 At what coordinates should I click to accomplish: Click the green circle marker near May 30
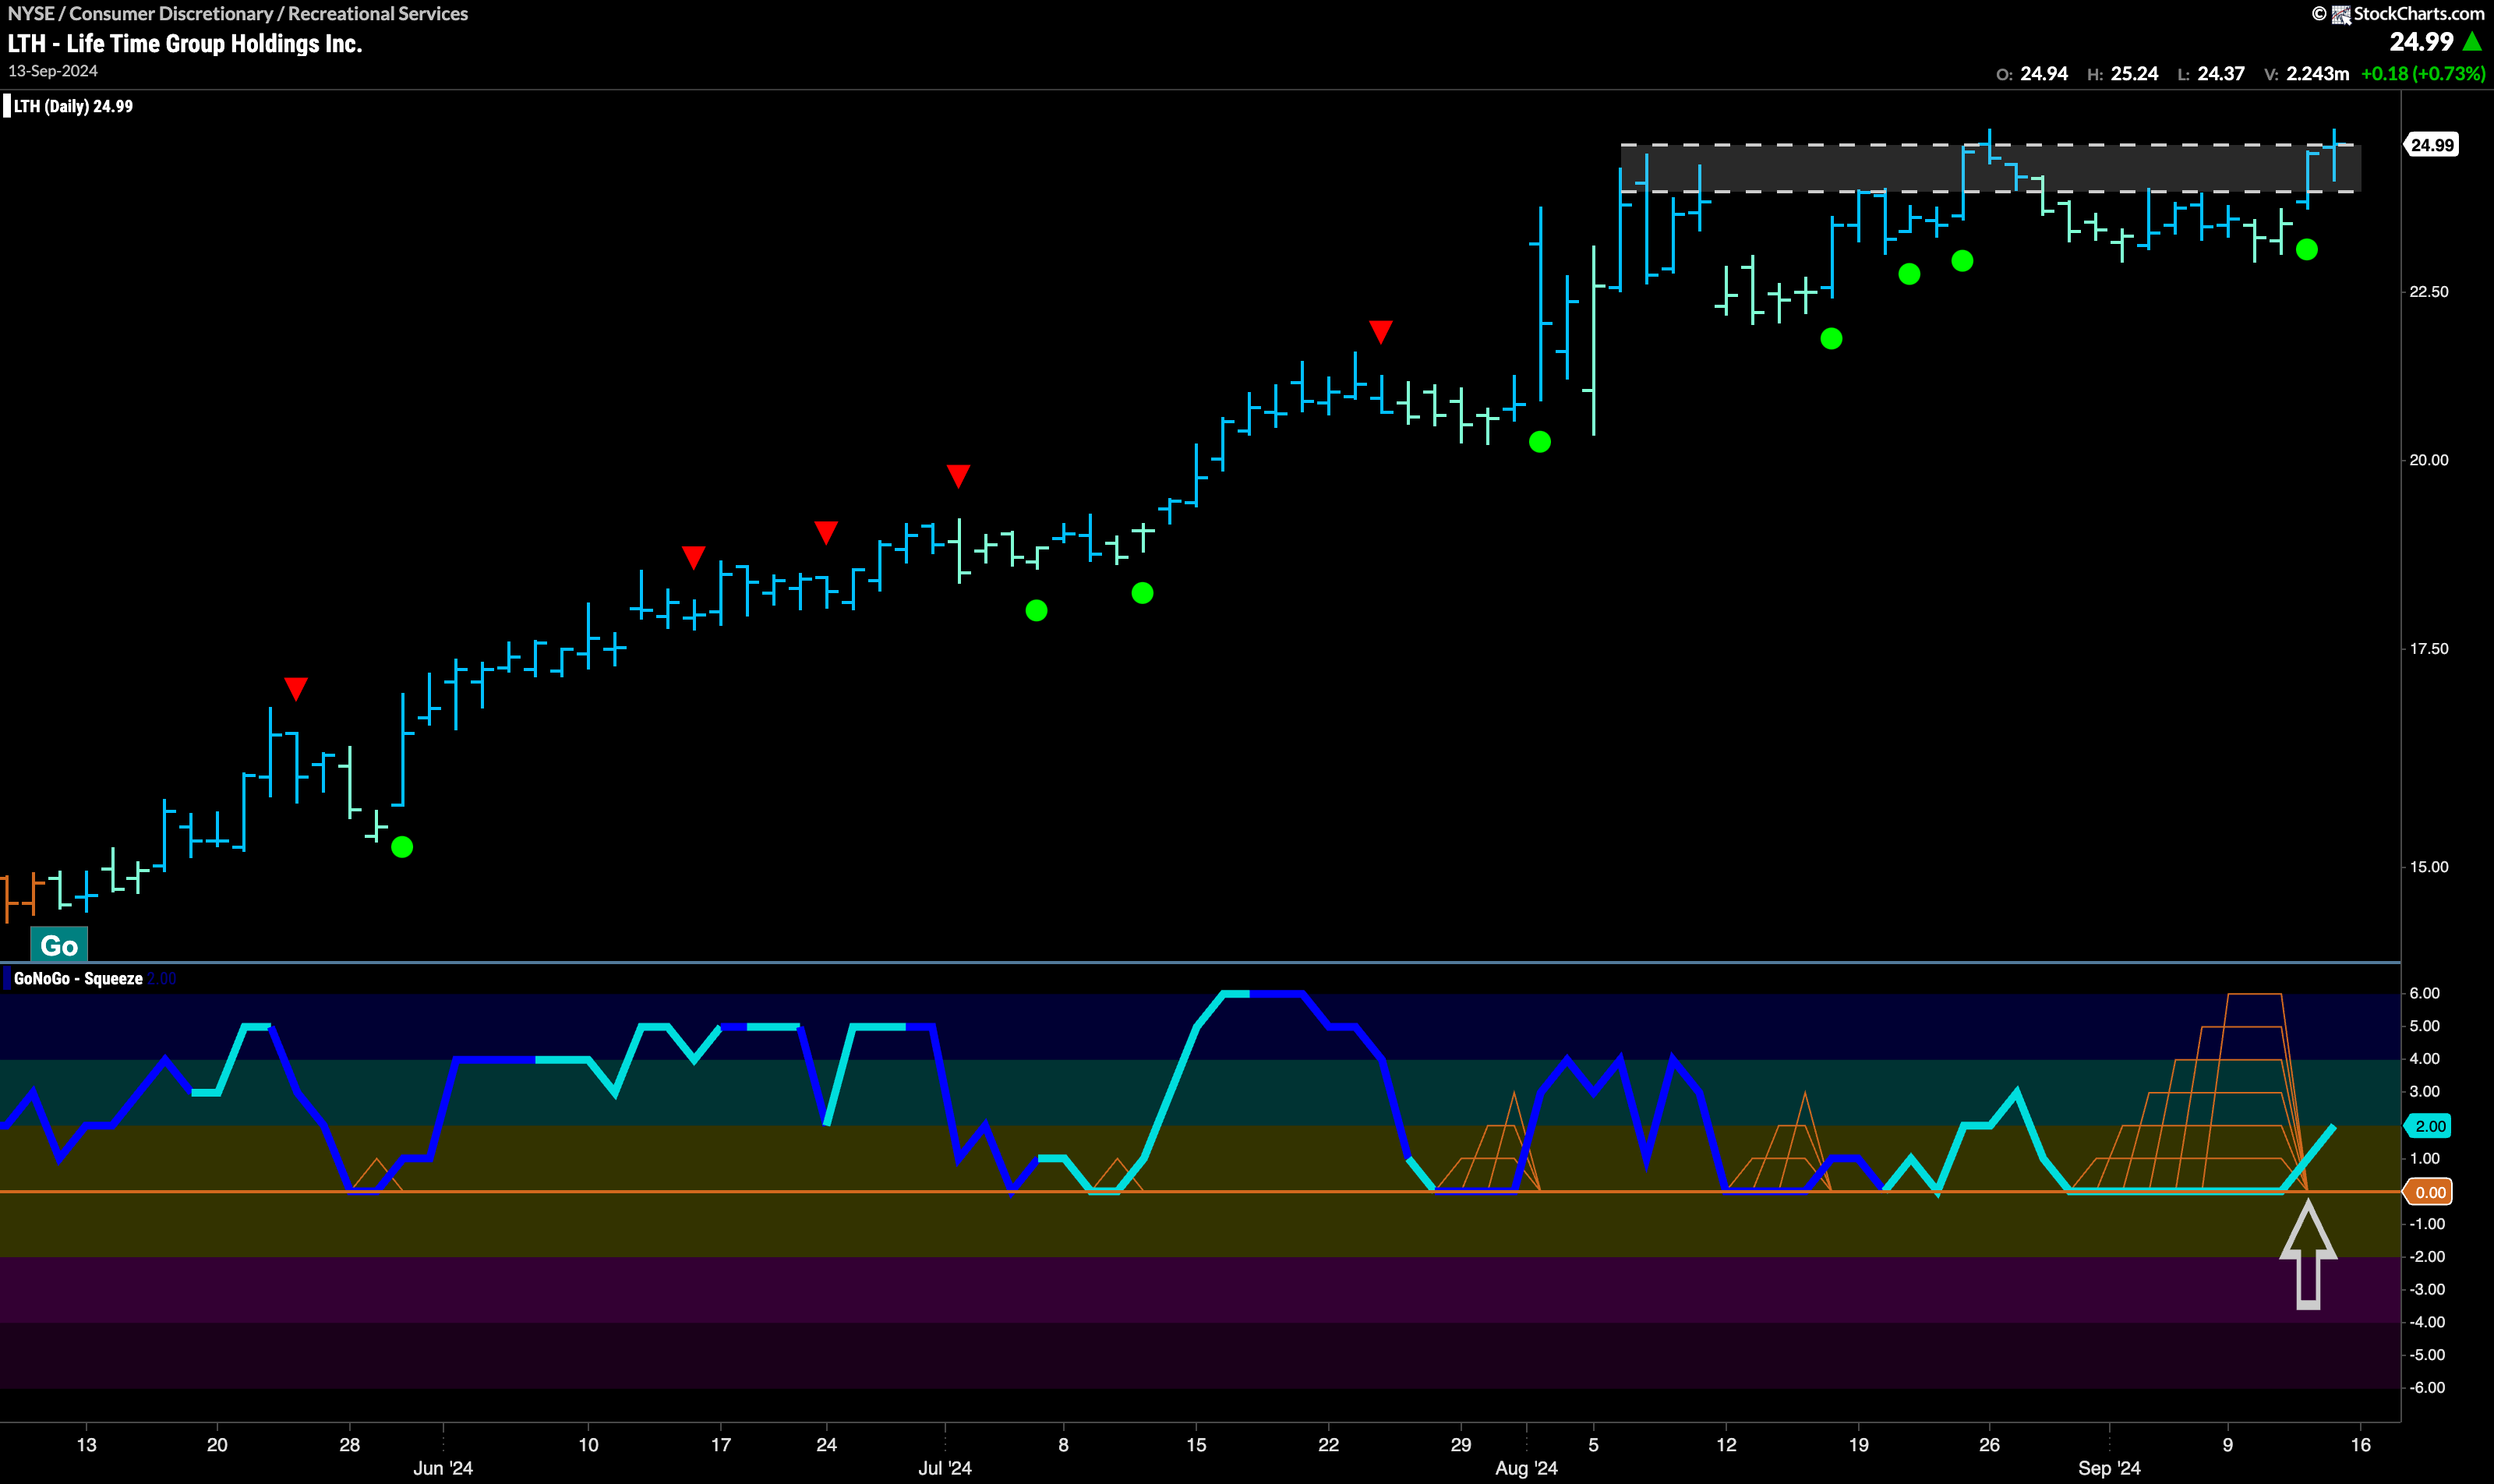pos(402,847)
